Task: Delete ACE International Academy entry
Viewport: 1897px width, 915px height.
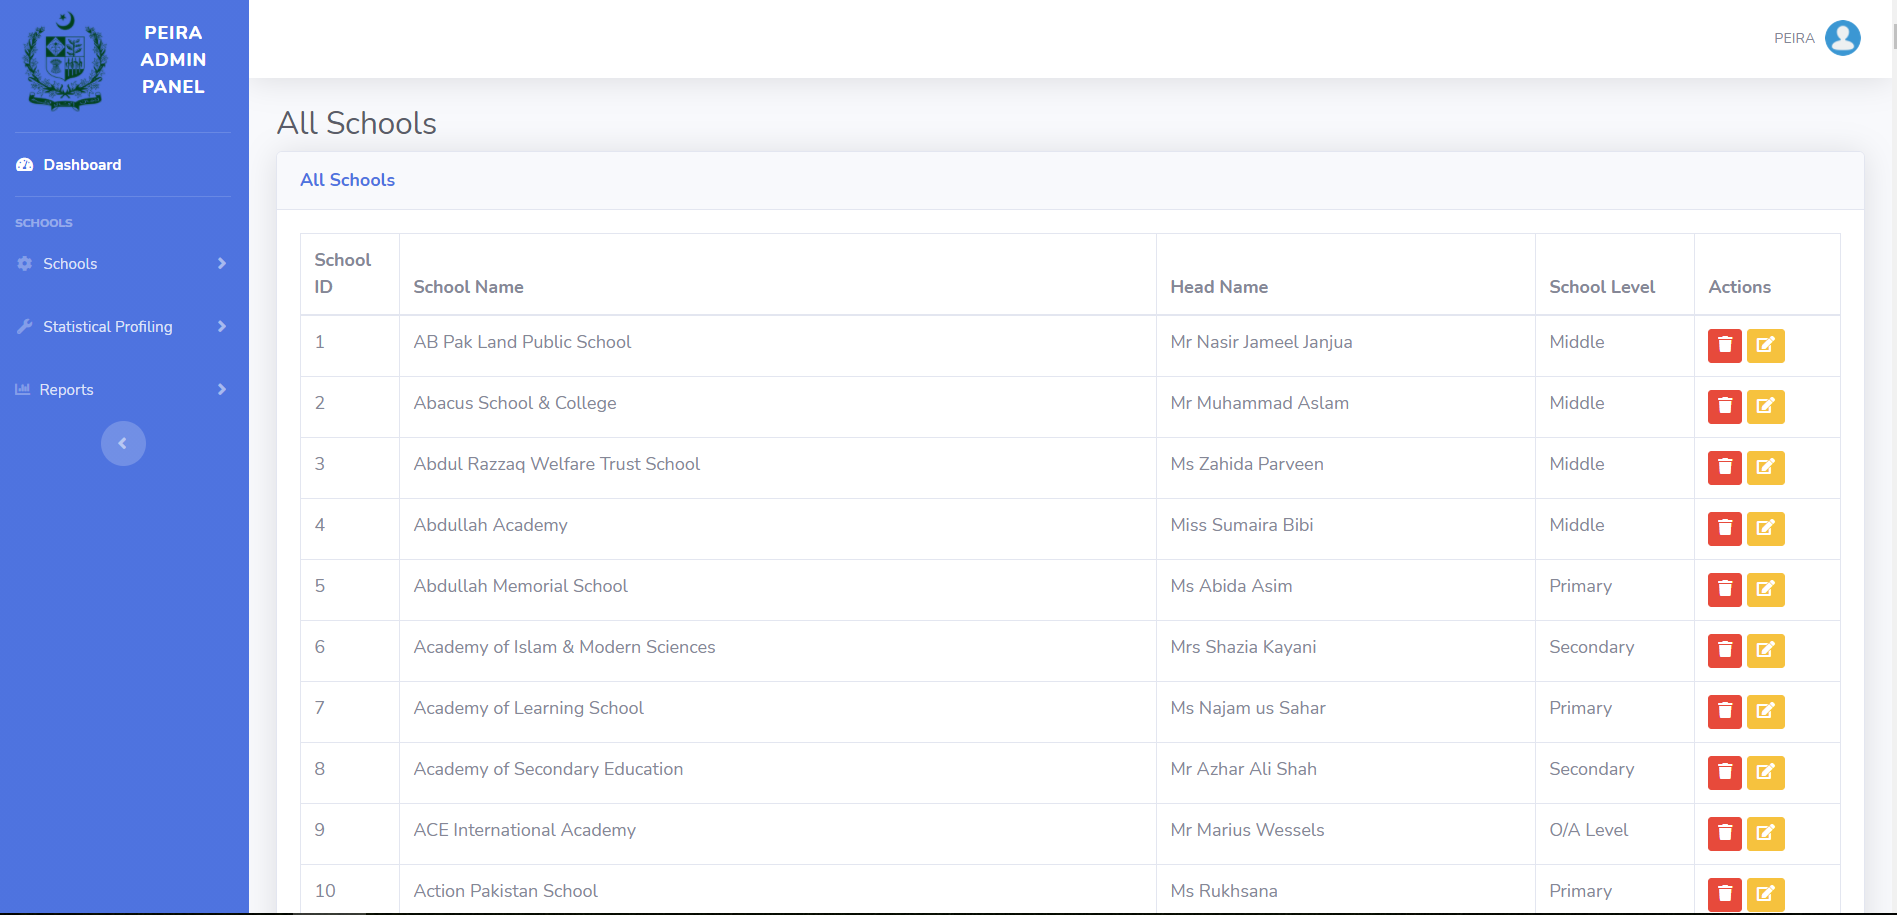Action: (x=1724, y=833)
